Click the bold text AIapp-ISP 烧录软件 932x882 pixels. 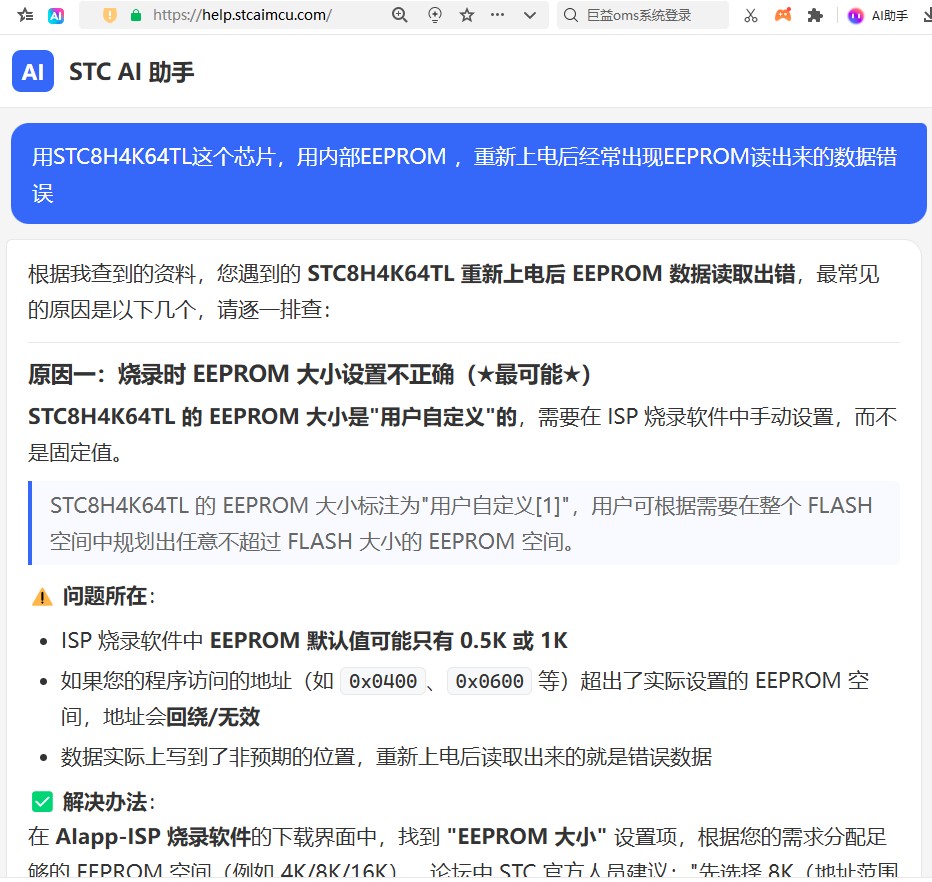click(153, 837)
